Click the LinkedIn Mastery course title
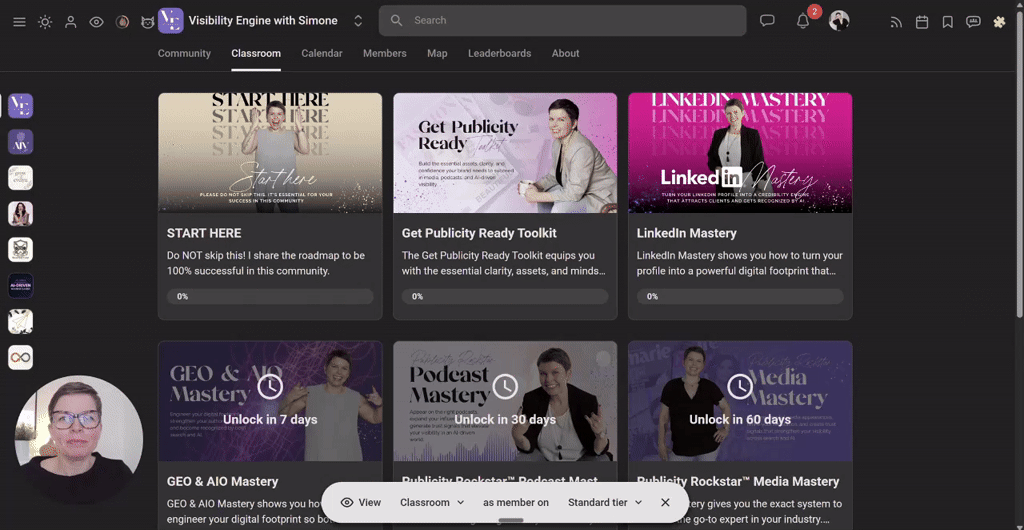The image size is (1024, 530). pyautogui.click(x=686, y=233)
